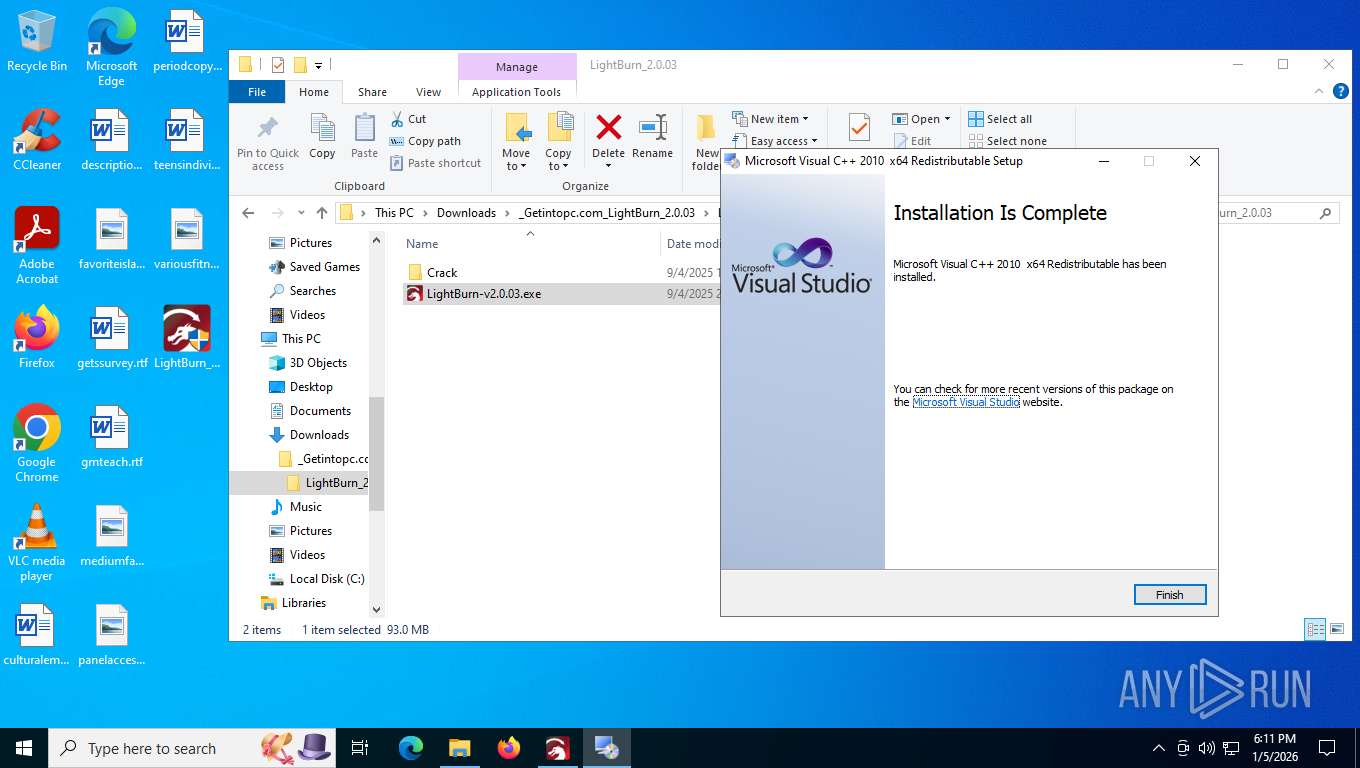Viewport: 1360px width, 768px height.
Task: Open the Application Tools tab
Action: [517, 92]
